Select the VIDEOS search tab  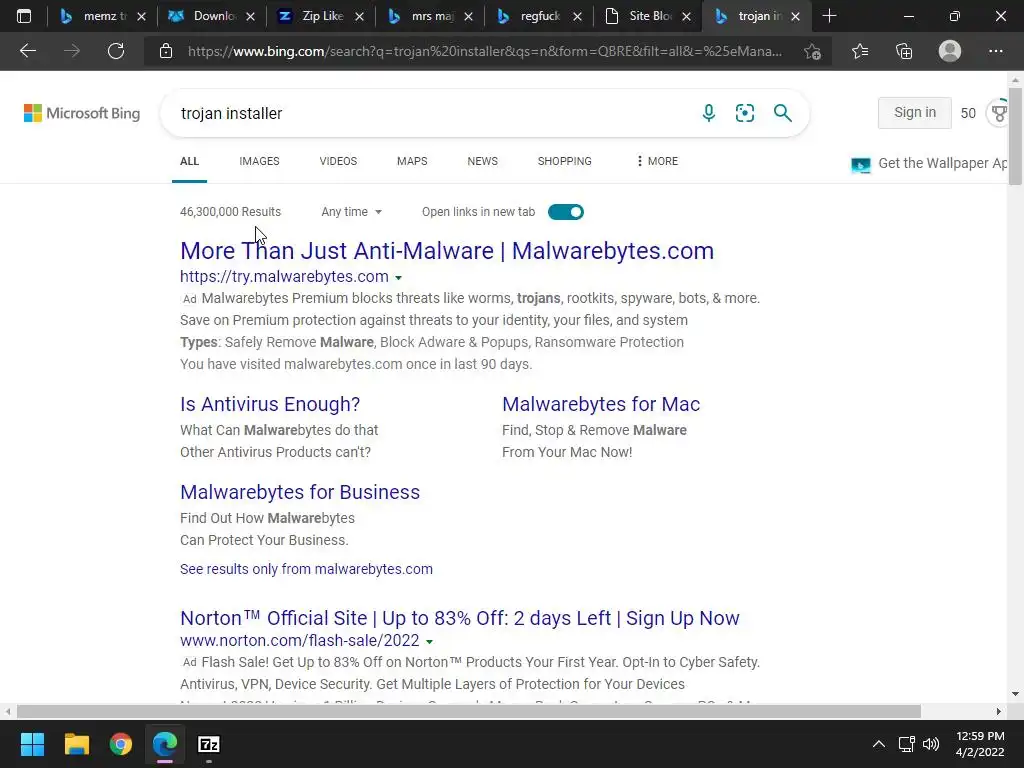point(338,161)
